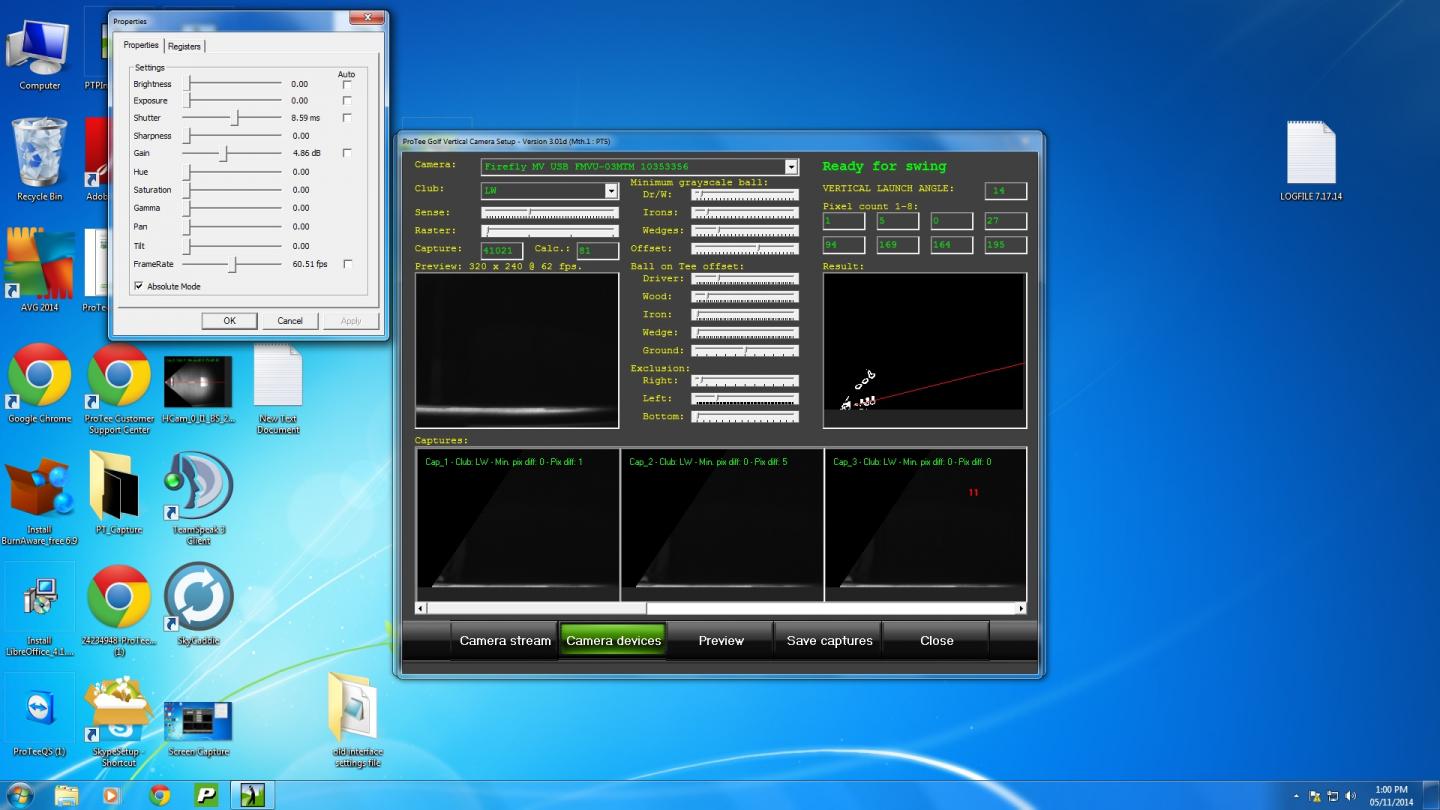Click the Capture value field

(502, 250)
